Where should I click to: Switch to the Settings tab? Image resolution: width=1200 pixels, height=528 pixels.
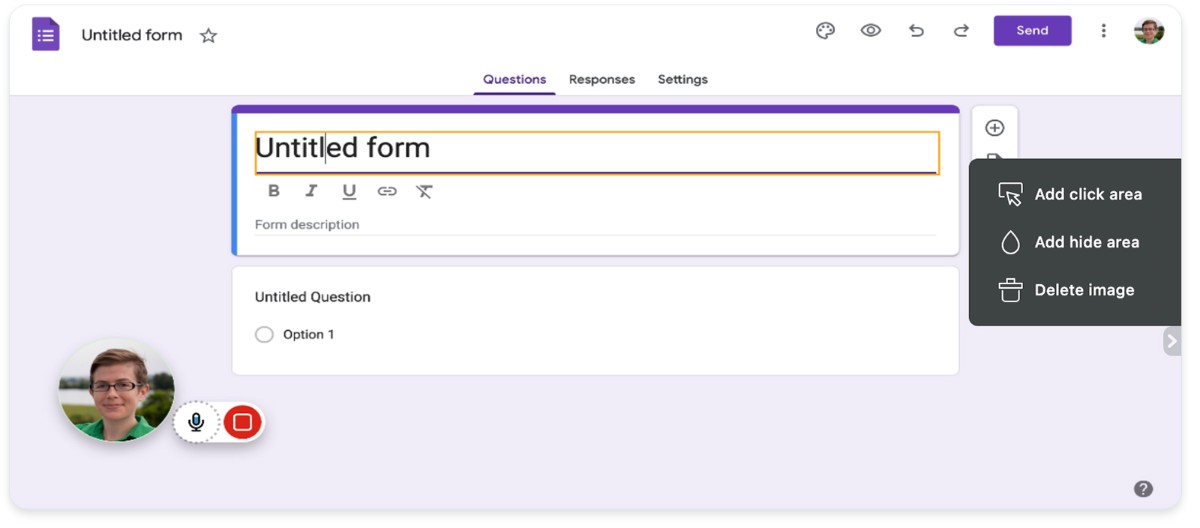[x=682, y=80]
